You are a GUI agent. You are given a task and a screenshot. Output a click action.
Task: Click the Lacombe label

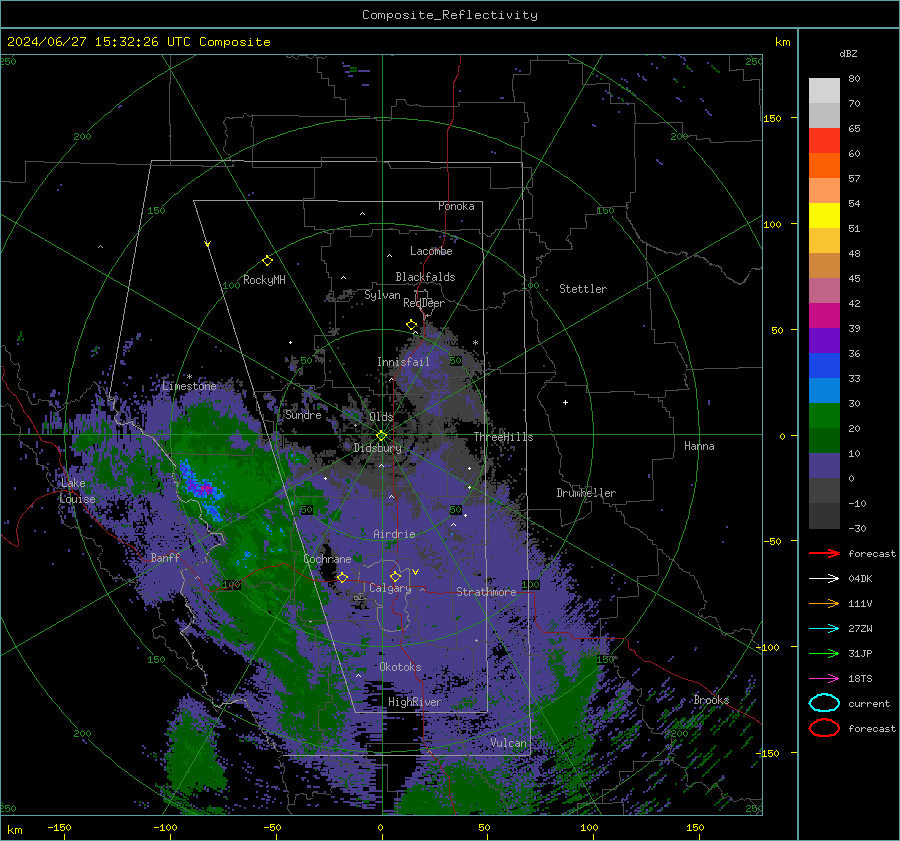coord(431,251)
